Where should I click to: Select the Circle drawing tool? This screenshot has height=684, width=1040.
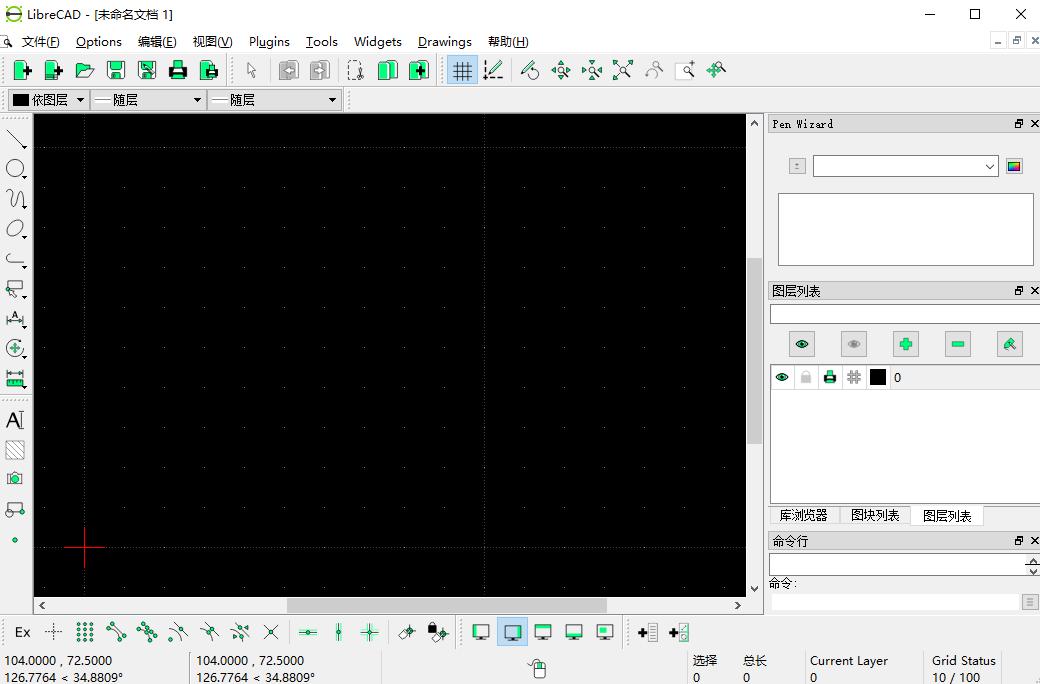pyautogui.click(x=15, y=169)
